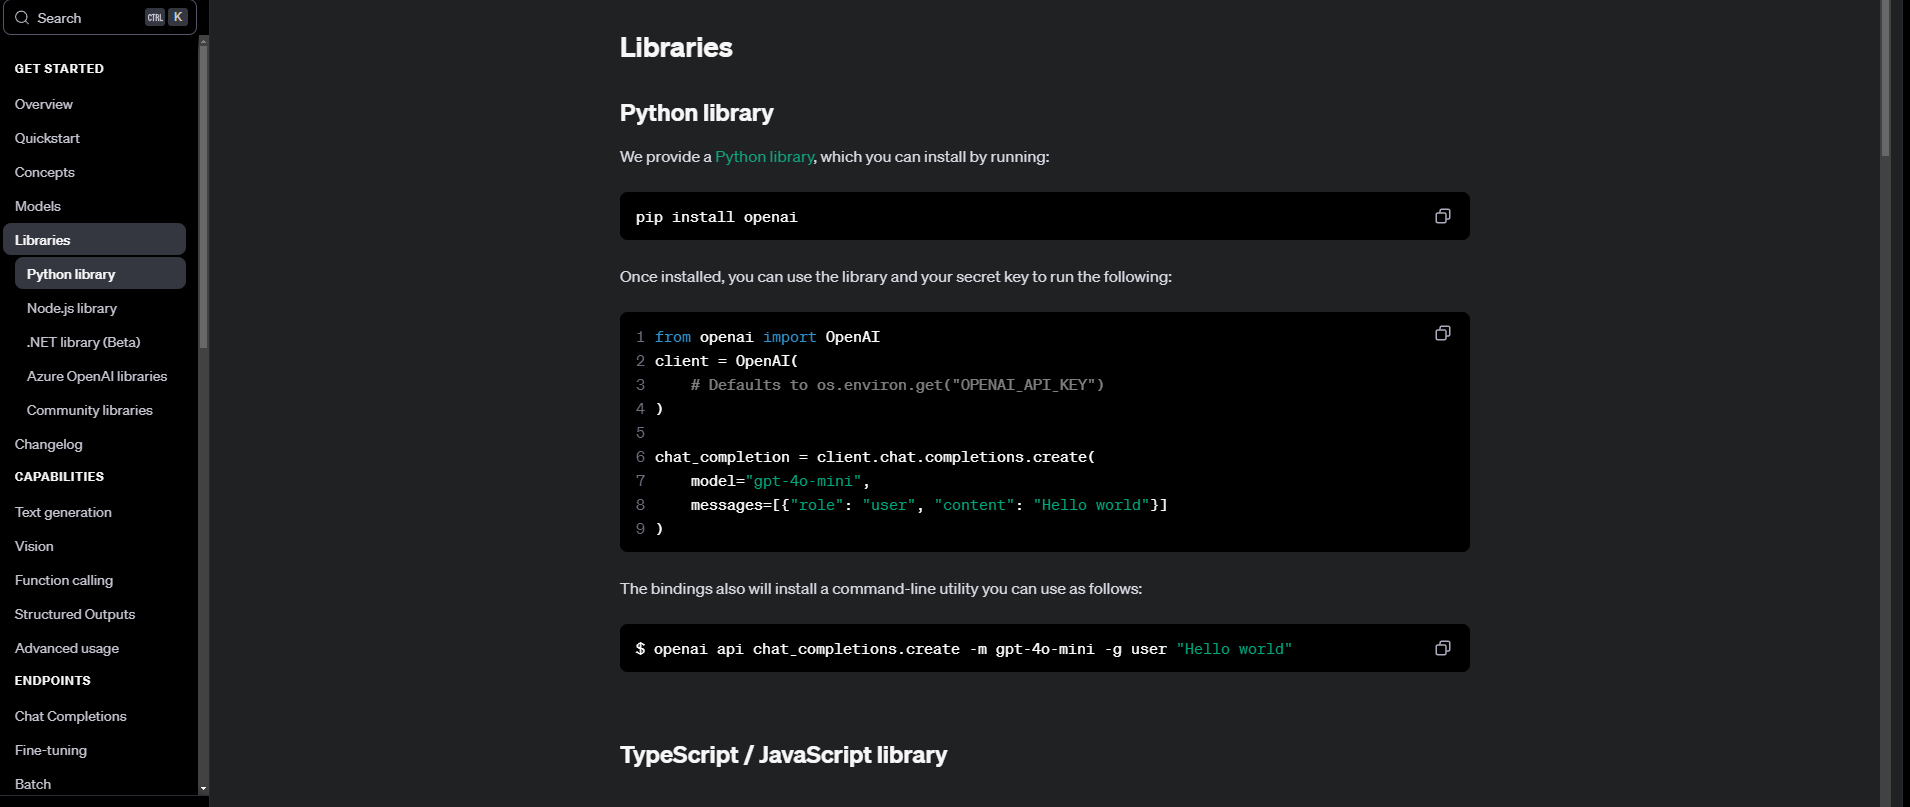Viewport: 1910px width, 807px height.
Task: Open the Fine-tuning endpoint page
Action: point(50,750)
